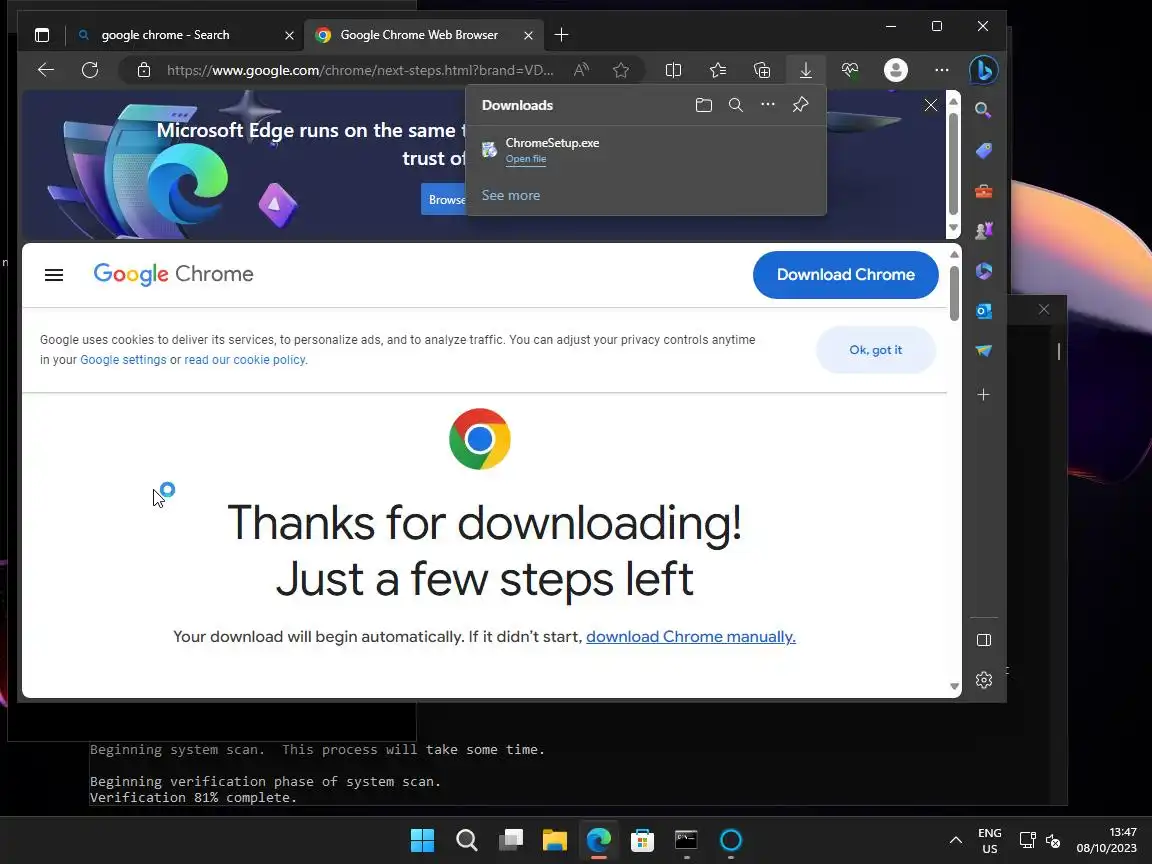
Task: Open the split screen icon
Action: [x=673, y=70]
